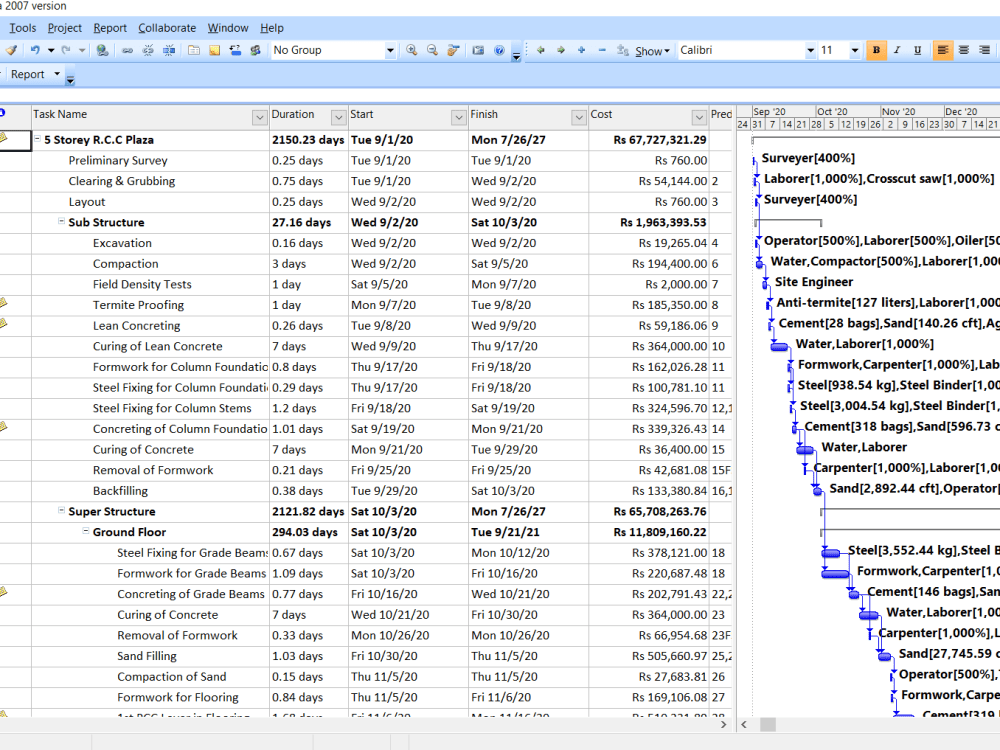Image resolution: width=1000 pixels, height=750 pixels.
Task: Toggle Underline formatting
Action: (x=918, y=48)
